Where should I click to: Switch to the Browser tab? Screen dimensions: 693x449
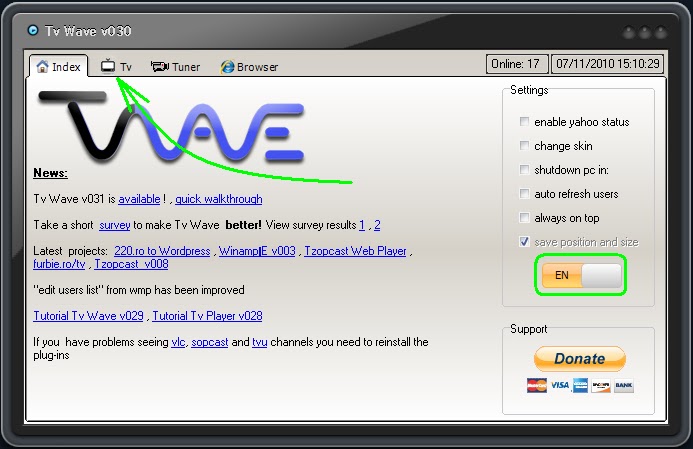pos(249,67)
